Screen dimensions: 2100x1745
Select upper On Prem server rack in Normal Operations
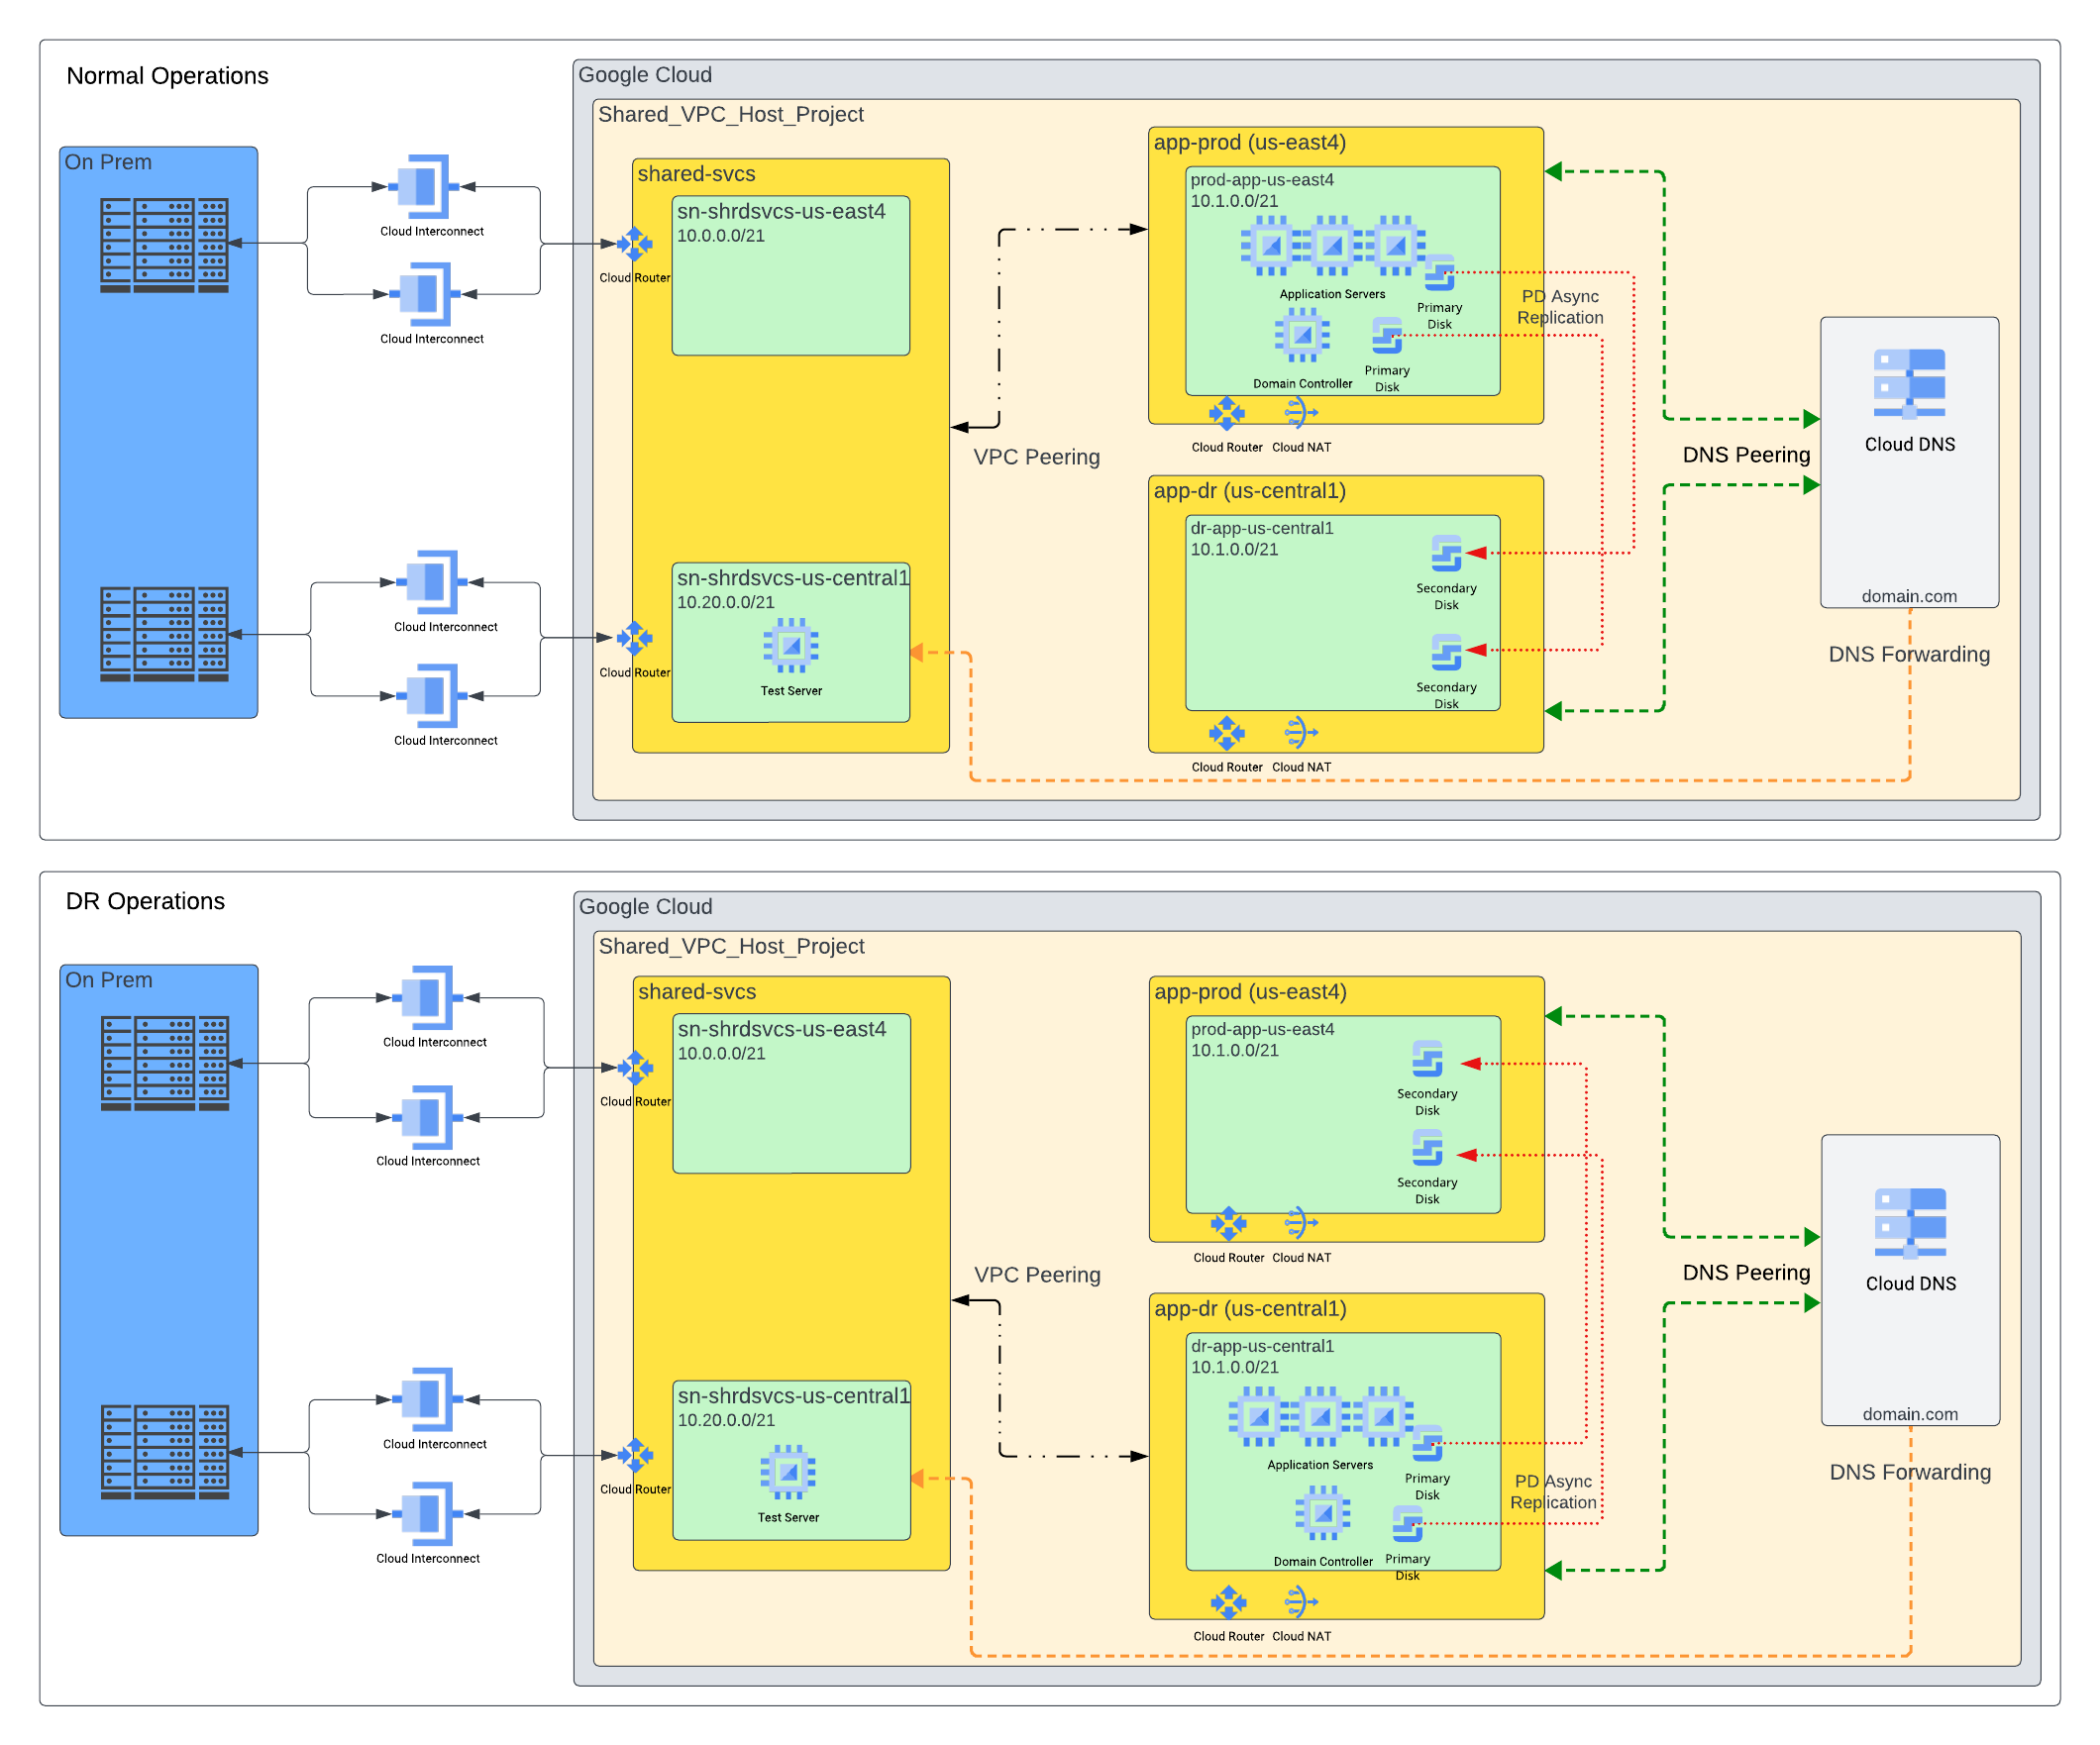(164, 245)
